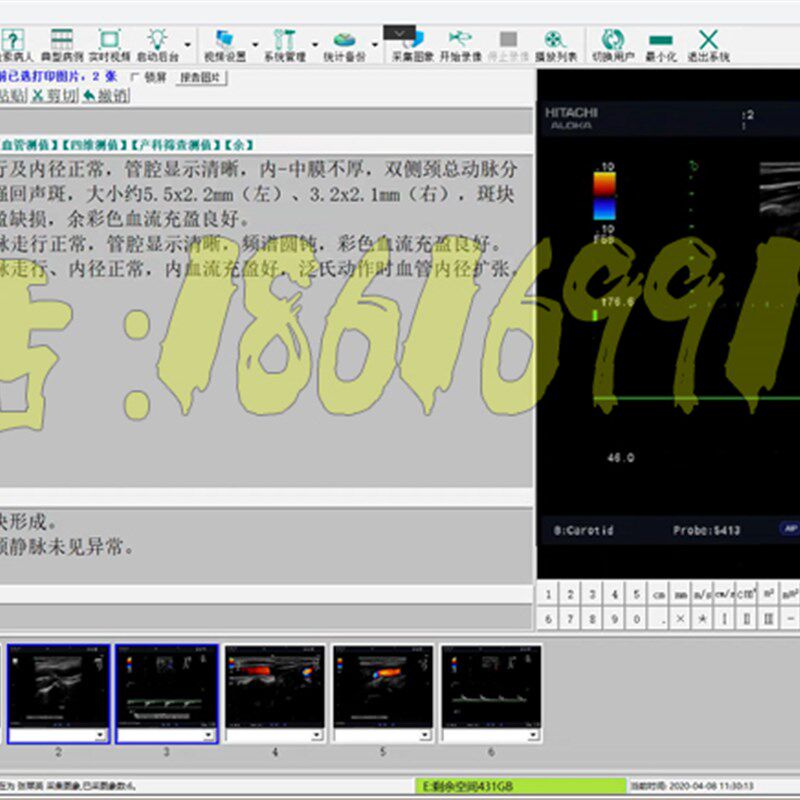Click the lightbulb 启动后台 icon
This screenshot has width=800, height=800.
[x=157, y=44]
